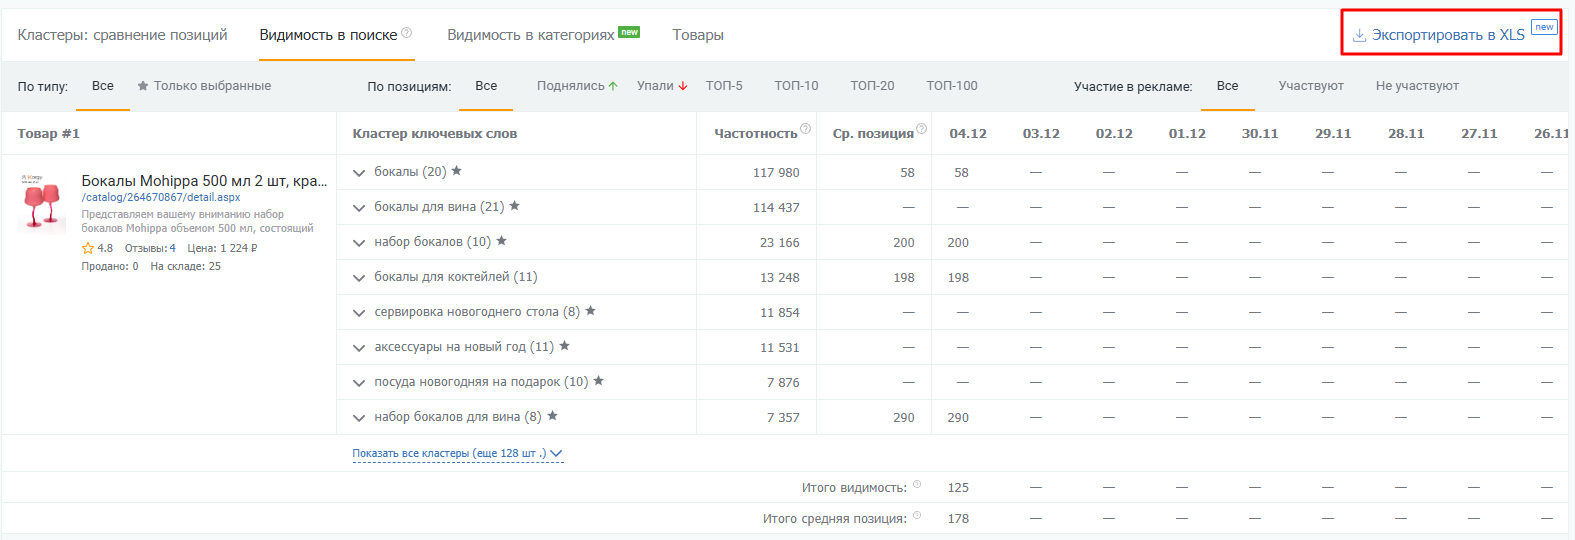Click the 30.11 date column header
Viewport: 1575px width, 540px height.
tap(1260, 134)
